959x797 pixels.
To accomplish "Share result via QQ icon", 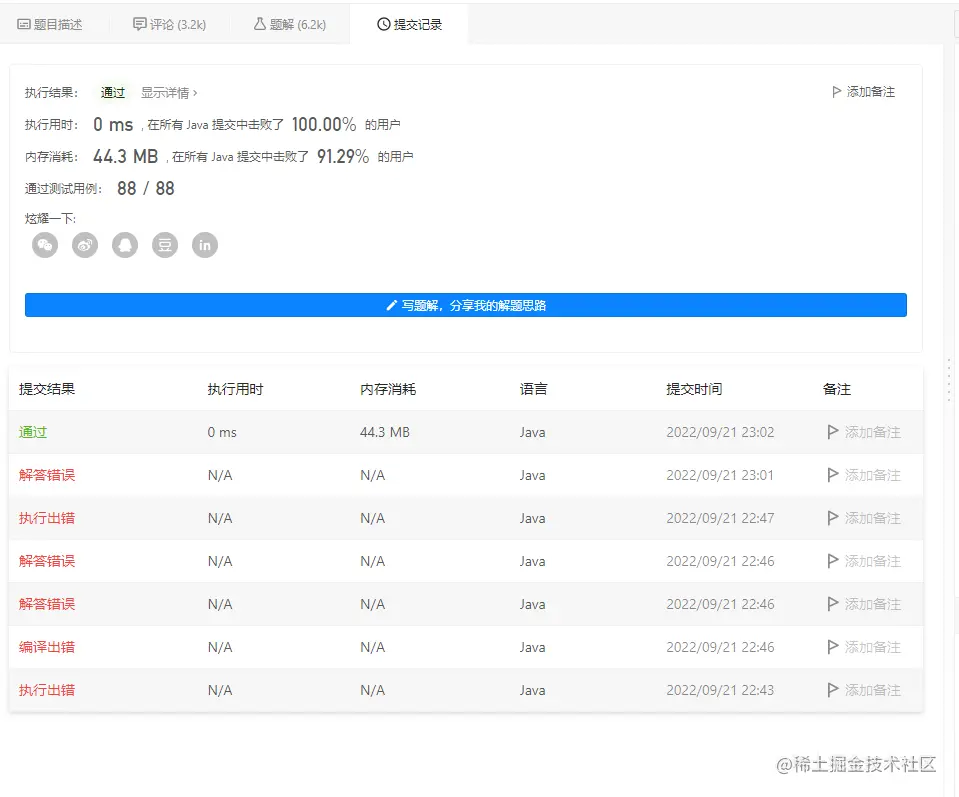I will pos(125,245).
